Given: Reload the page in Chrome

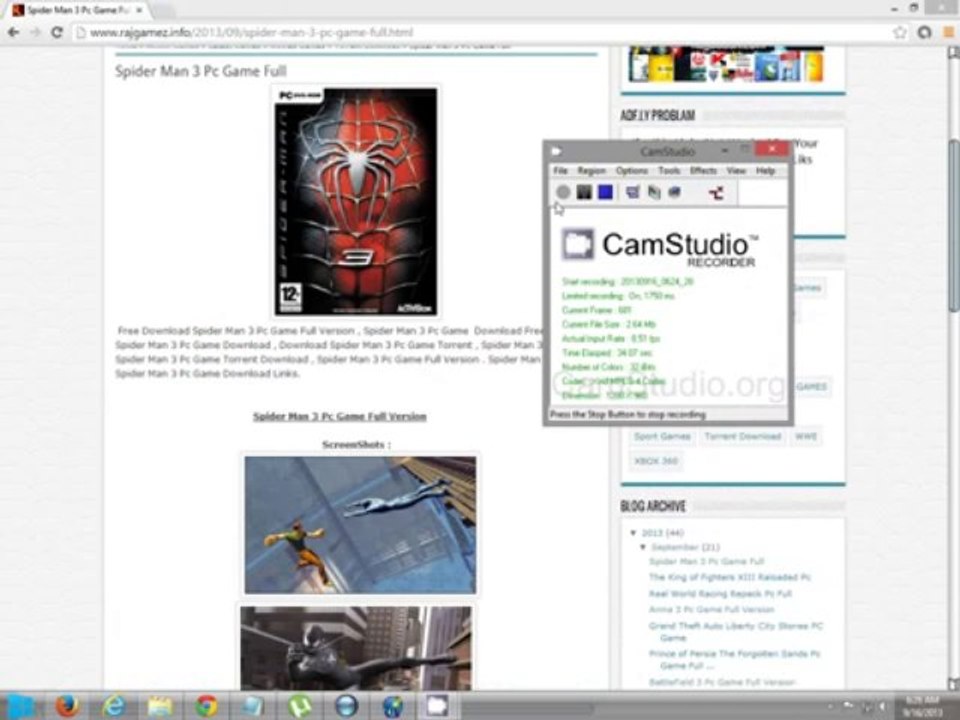Looking at the screenshot, I should [57, 32].
